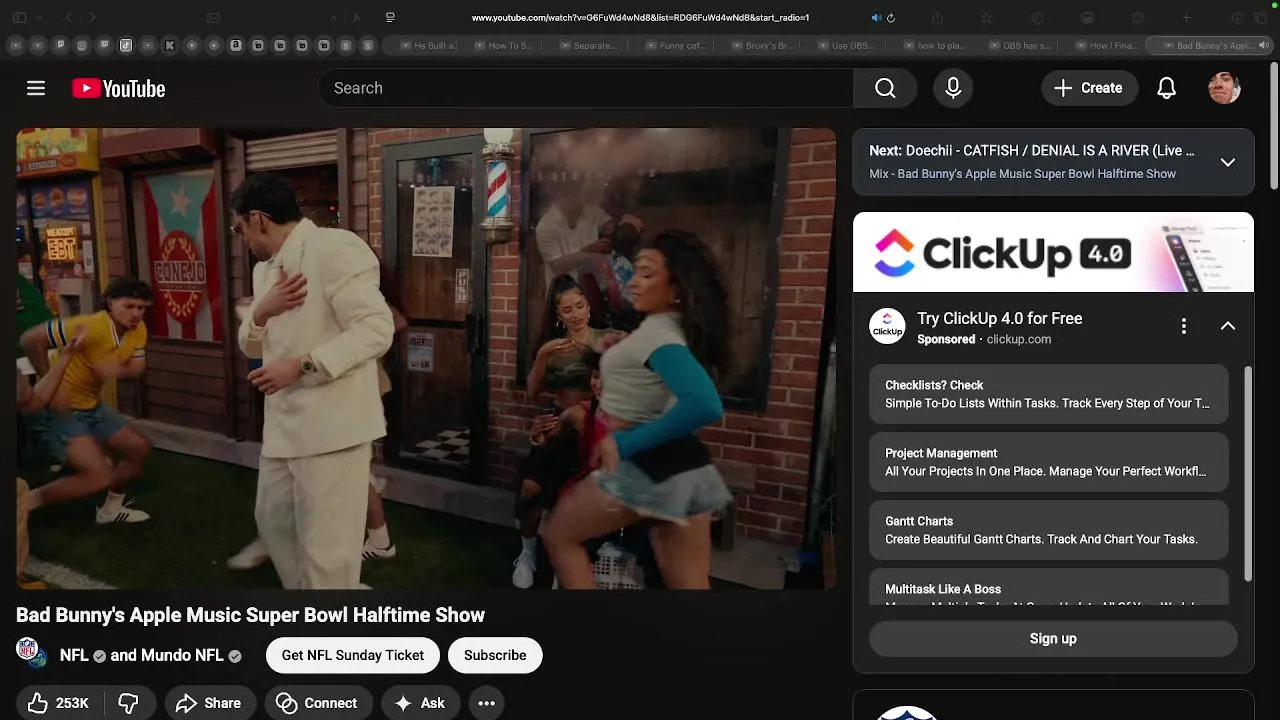Open the ClickUp ad three-dot options
The width and height of the screenshot is (1280, 720).
[x=1183, y=326]
